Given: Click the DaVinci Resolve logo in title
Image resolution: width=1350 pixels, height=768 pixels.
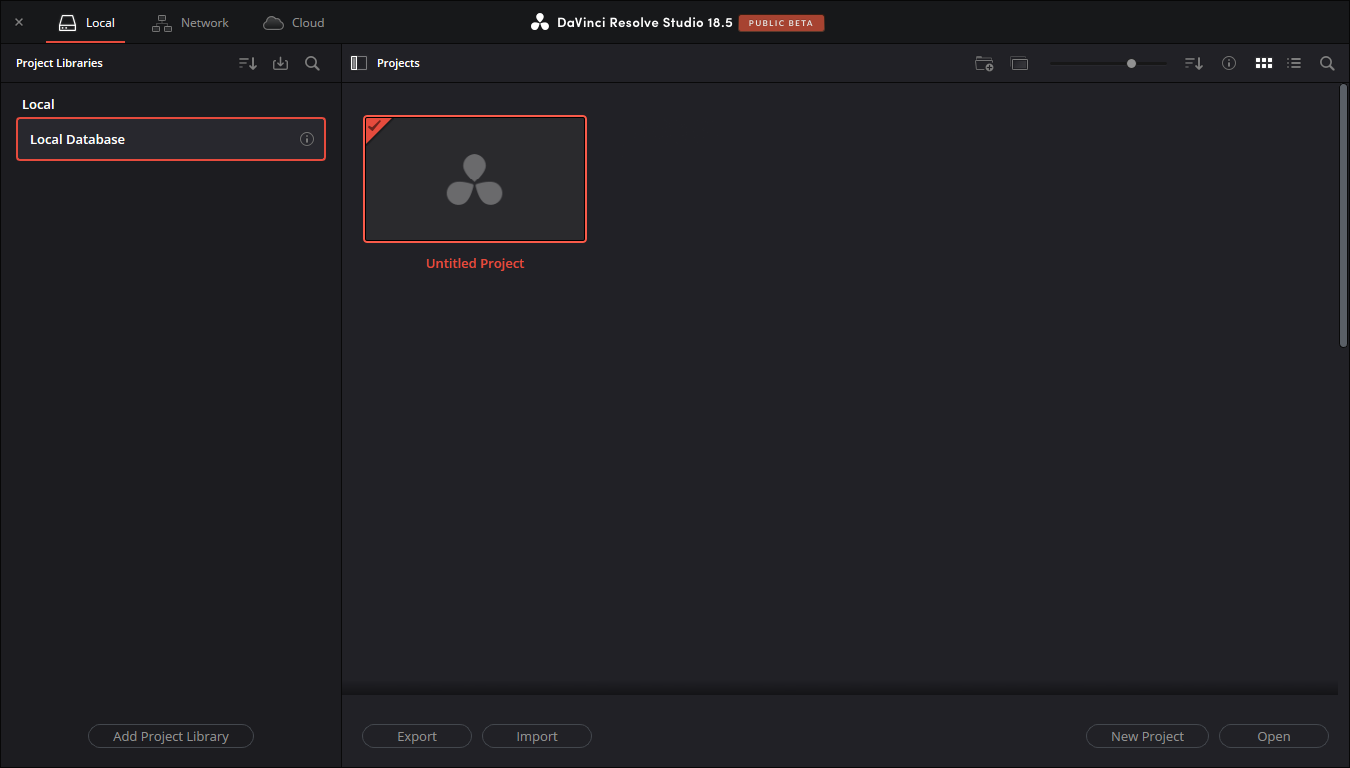Looking at the screenshot, I should point(540,22).
